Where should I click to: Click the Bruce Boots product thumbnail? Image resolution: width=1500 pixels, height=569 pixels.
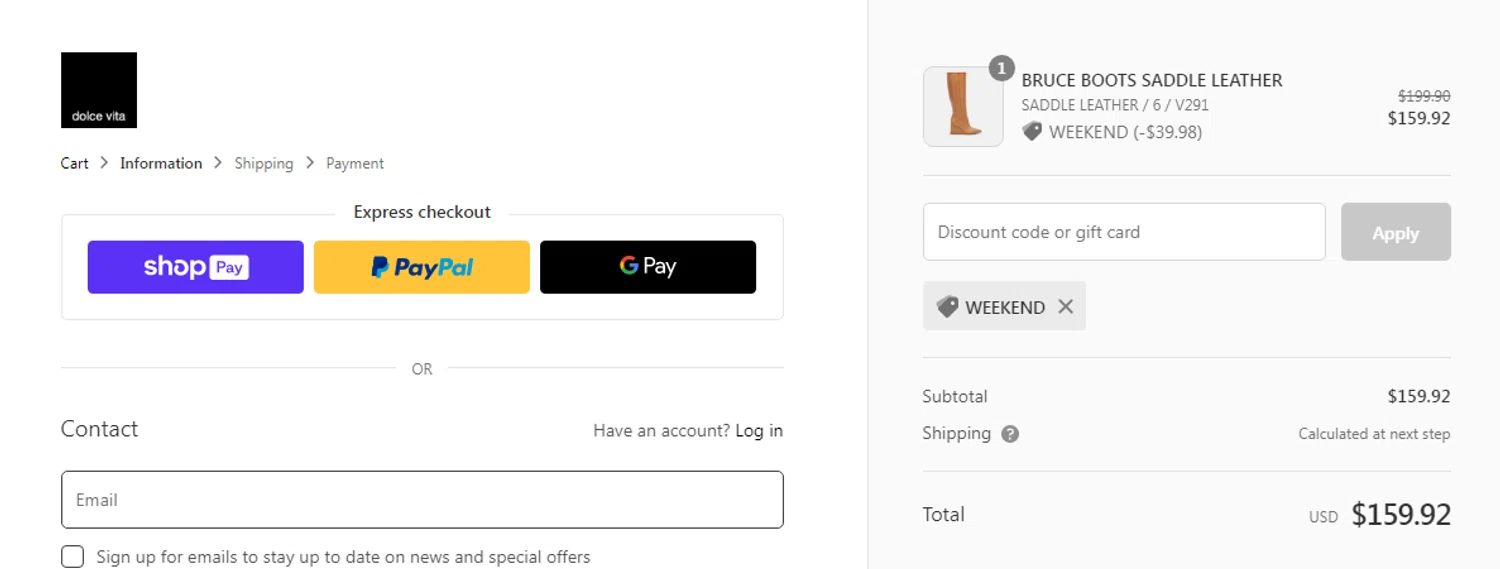coord(962,107)
